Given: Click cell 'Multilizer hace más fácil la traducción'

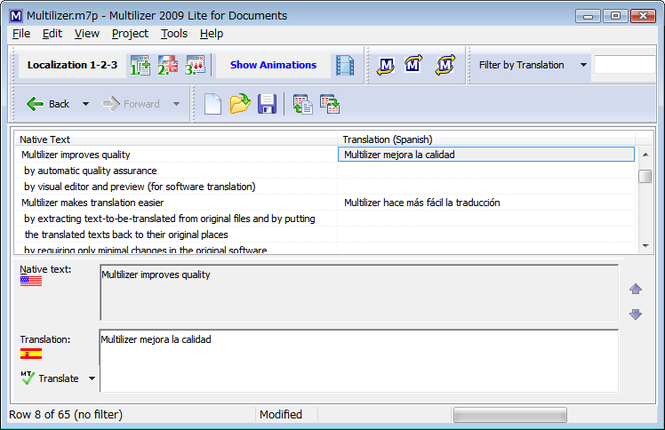Looking at the screenshot, I should [486, 203].
